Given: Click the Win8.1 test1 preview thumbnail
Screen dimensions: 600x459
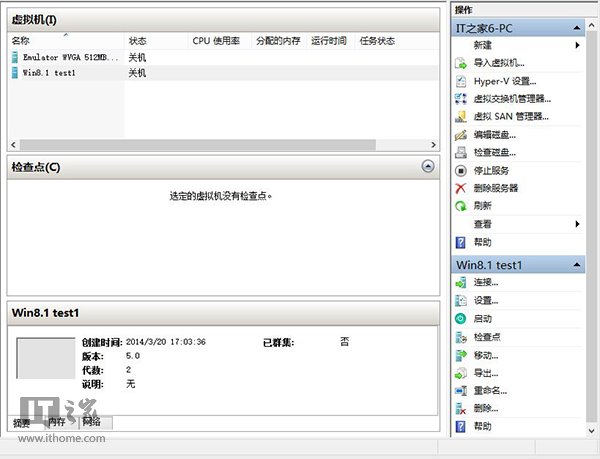Looking at the screenshot, I should [46, 358].
